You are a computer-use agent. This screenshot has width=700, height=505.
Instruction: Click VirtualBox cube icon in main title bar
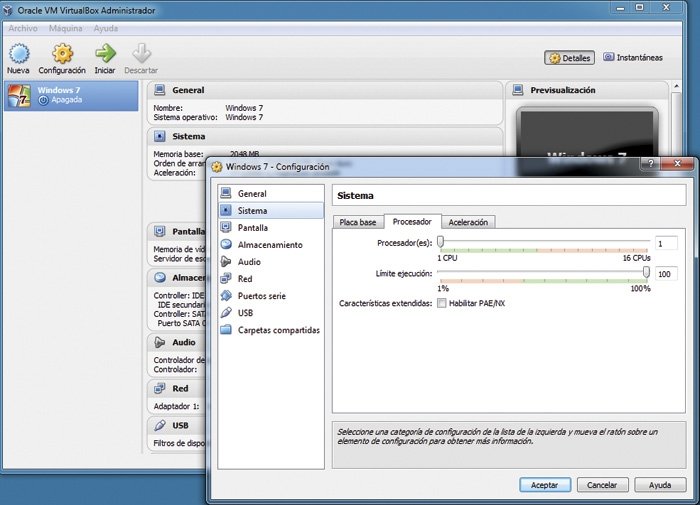[x=8, y=9]
